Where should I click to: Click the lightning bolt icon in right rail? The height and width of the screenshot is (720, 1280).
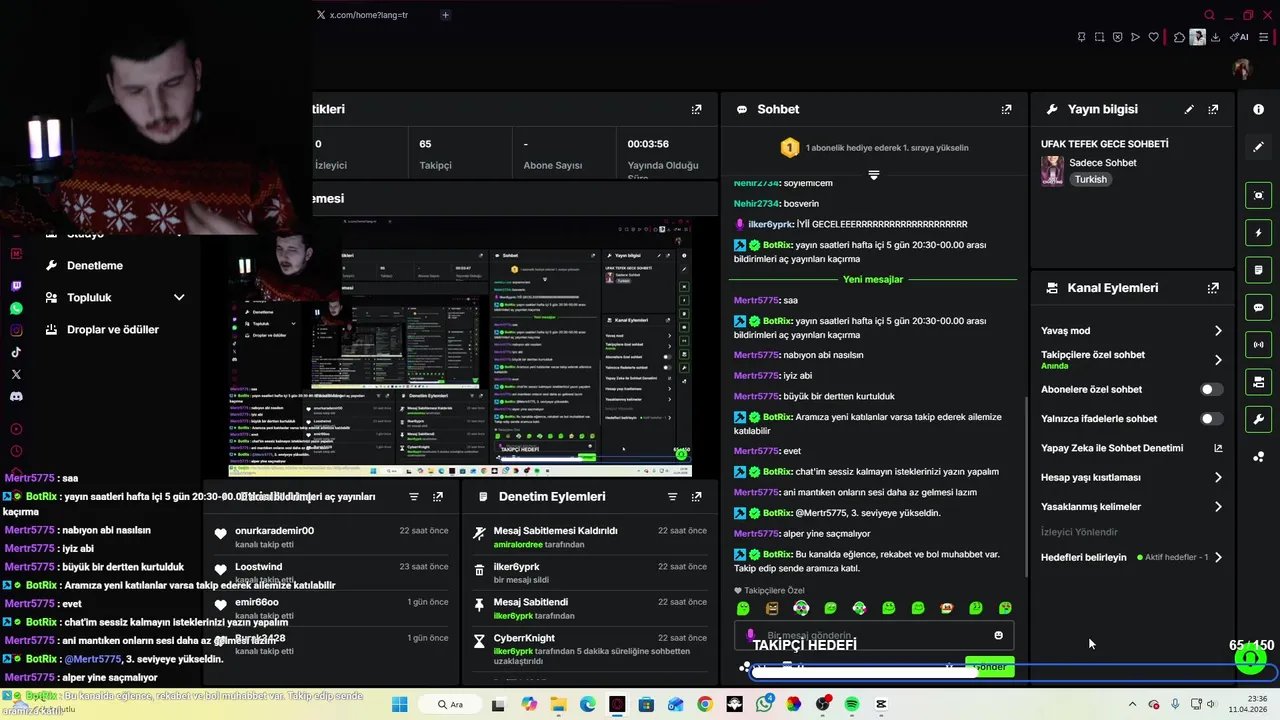(x=1259, y=233)
